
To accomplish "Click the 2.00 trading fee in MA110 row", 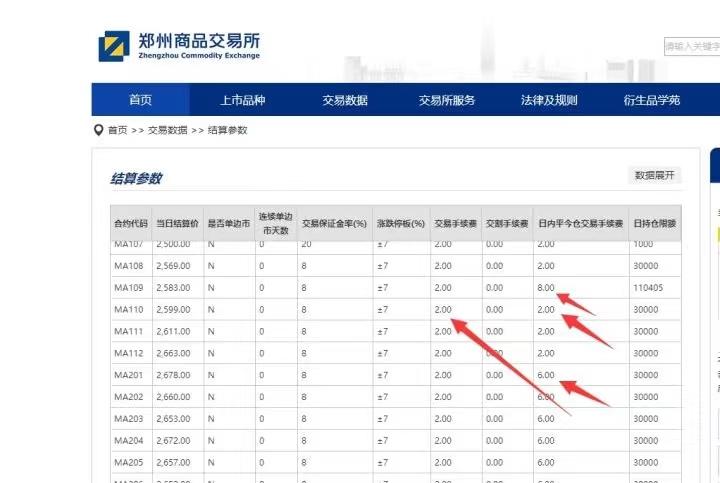I will pos(443,310).
